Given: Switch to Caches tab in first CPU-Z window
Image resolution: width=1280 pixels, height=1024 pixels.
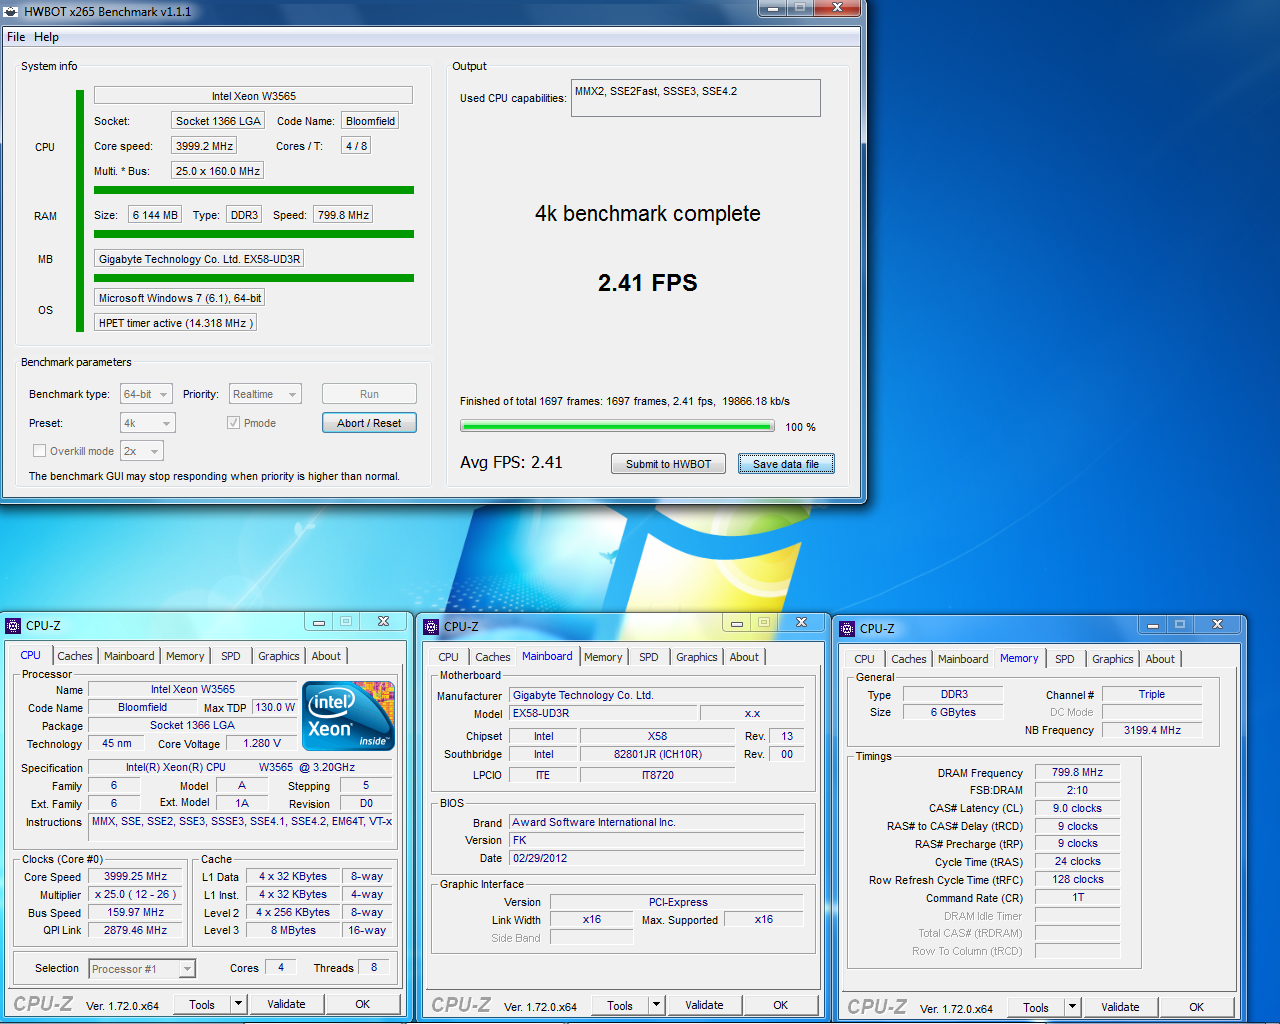Looking at the screenshot, I should click(75, 656).
